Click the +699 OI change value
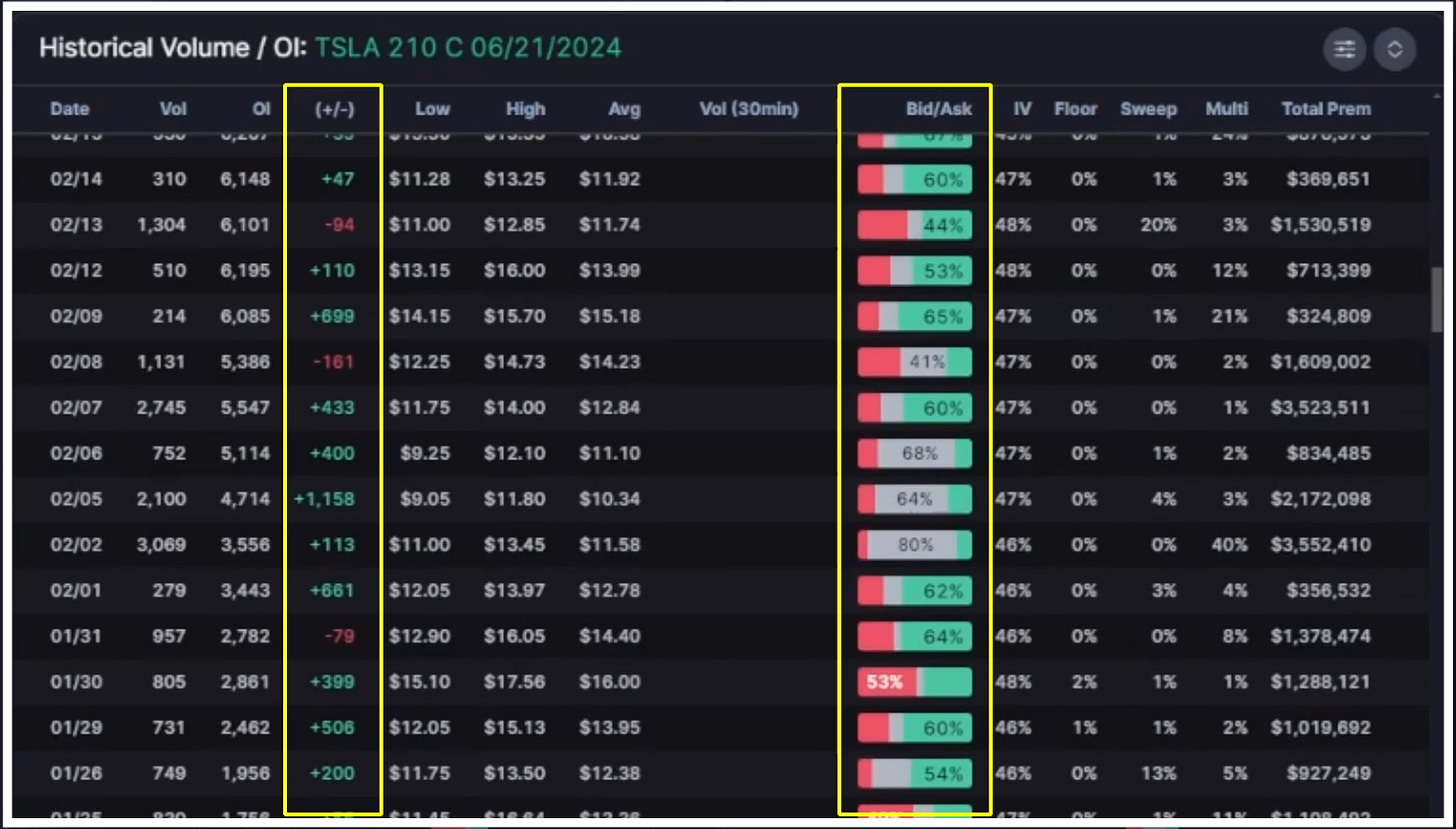The width and height of the screenshot is (1456, 829). (x=333, y=317)
